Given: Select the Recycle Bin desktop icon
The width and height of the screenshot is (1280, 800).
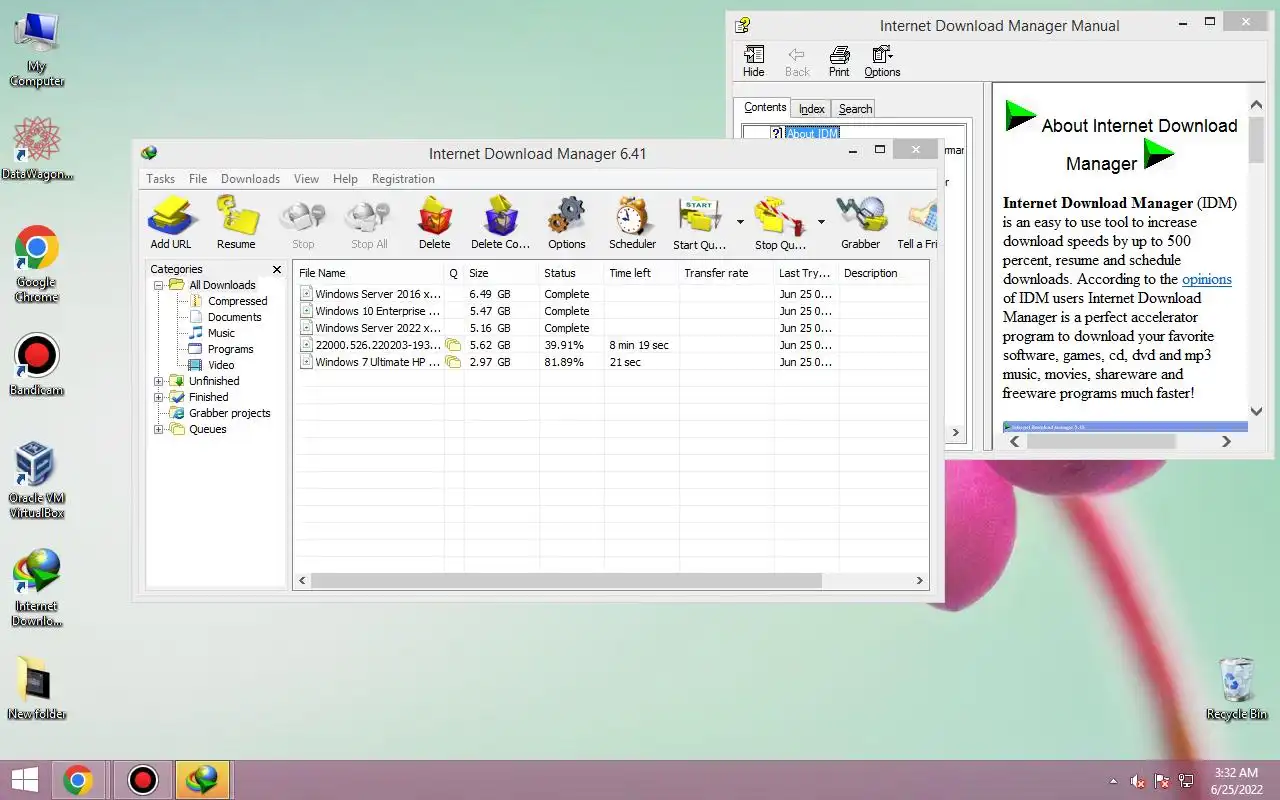Looking at the screenshot, I should 1237,688.
